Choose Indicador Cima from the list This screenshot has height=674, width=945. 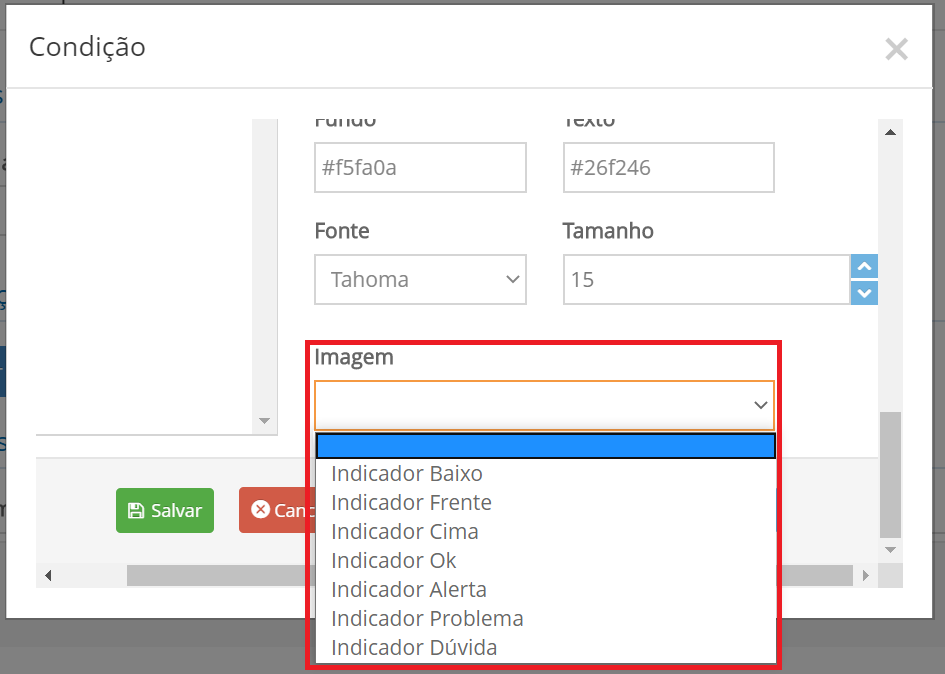545,532
